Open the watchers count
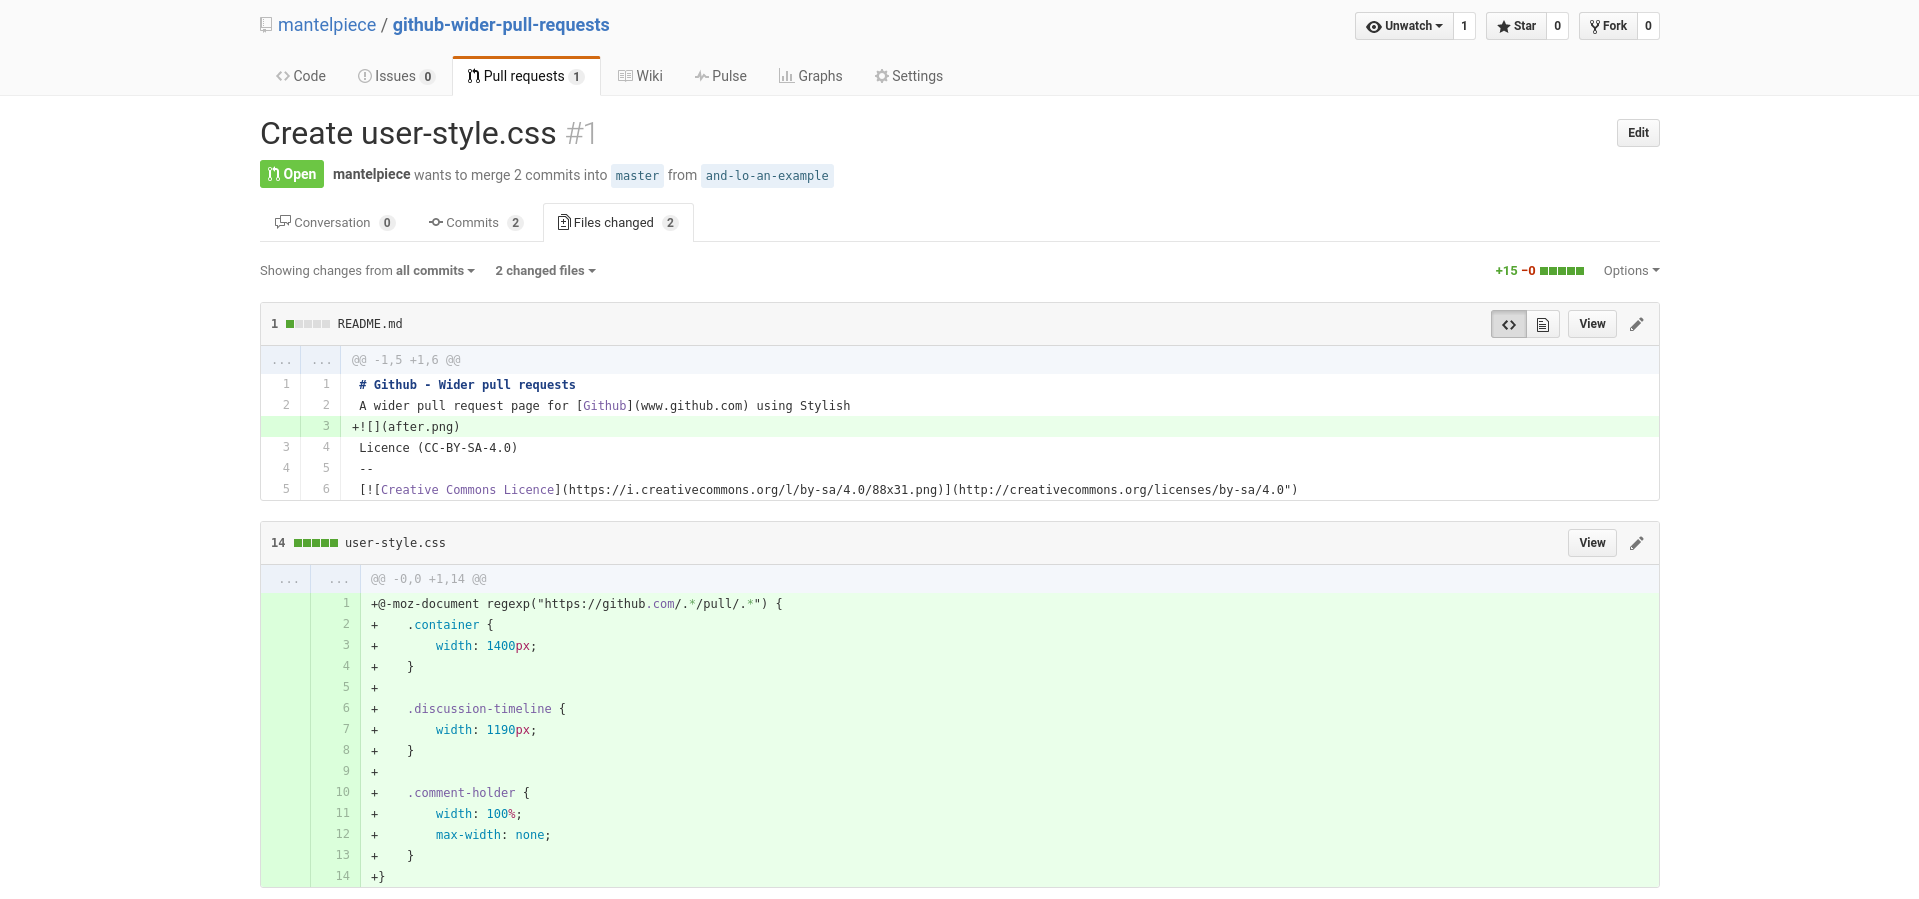This screenshot has height=899, width=1919. 1464,26
